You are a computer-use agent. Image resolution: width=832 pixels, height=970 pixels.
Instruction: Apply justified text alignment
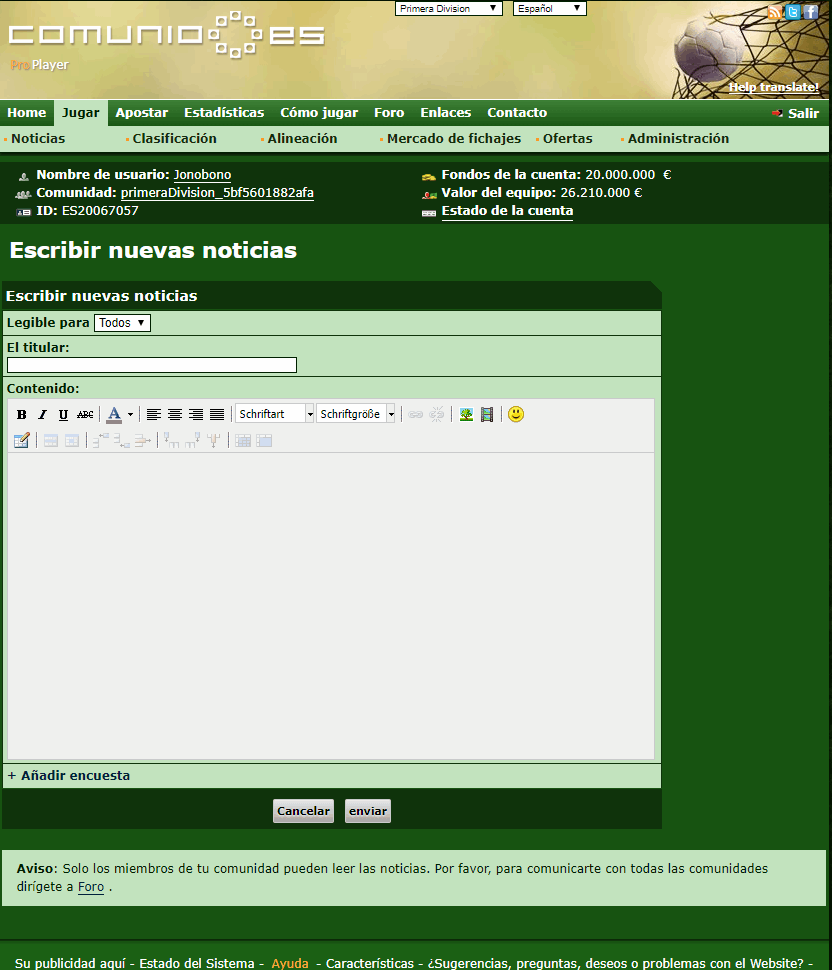click(217, 415)
